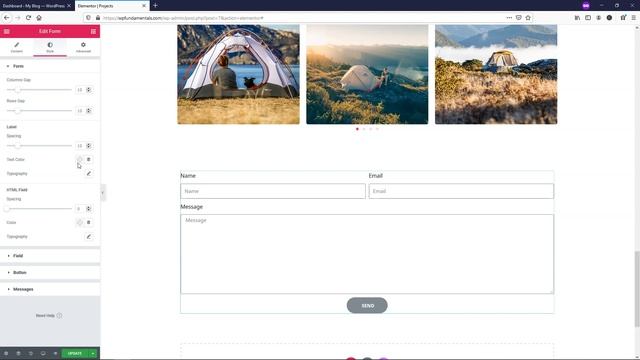Open the Elementor hamburger menu
The image size is (640, 360).
coord(7,31)
